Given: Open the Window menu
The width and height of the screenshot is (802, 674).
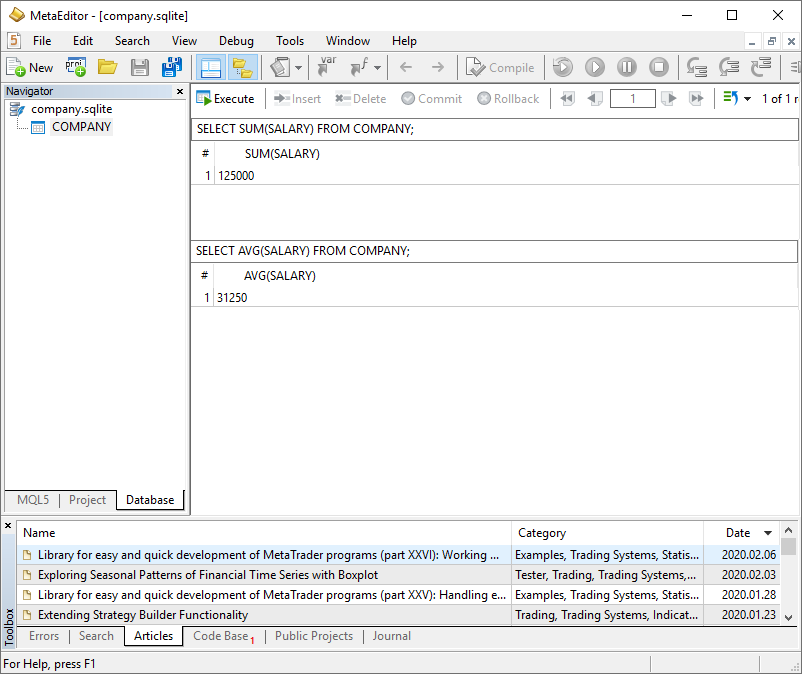Looking at the screenshot, I should pos(348,41).
